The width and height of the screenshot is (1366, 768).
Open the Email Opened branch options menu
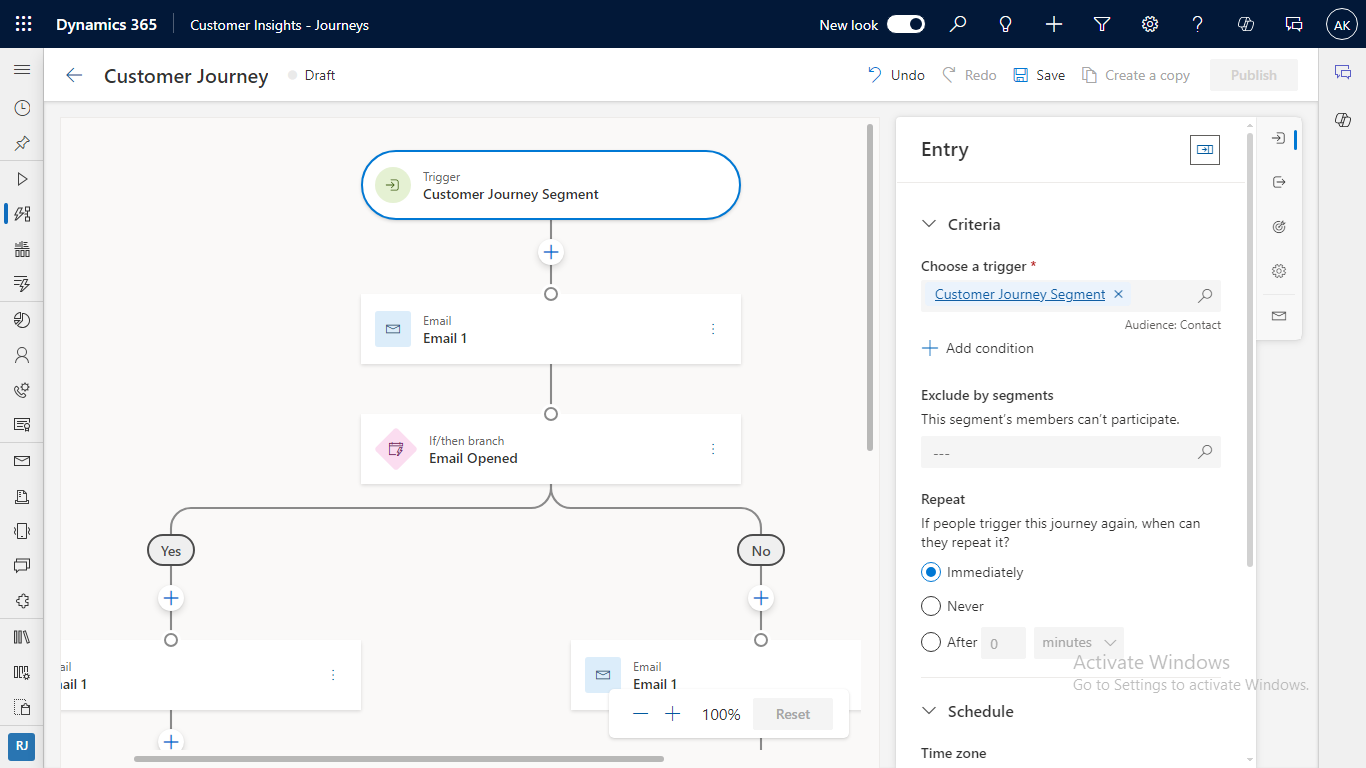(x=713, y=449)
